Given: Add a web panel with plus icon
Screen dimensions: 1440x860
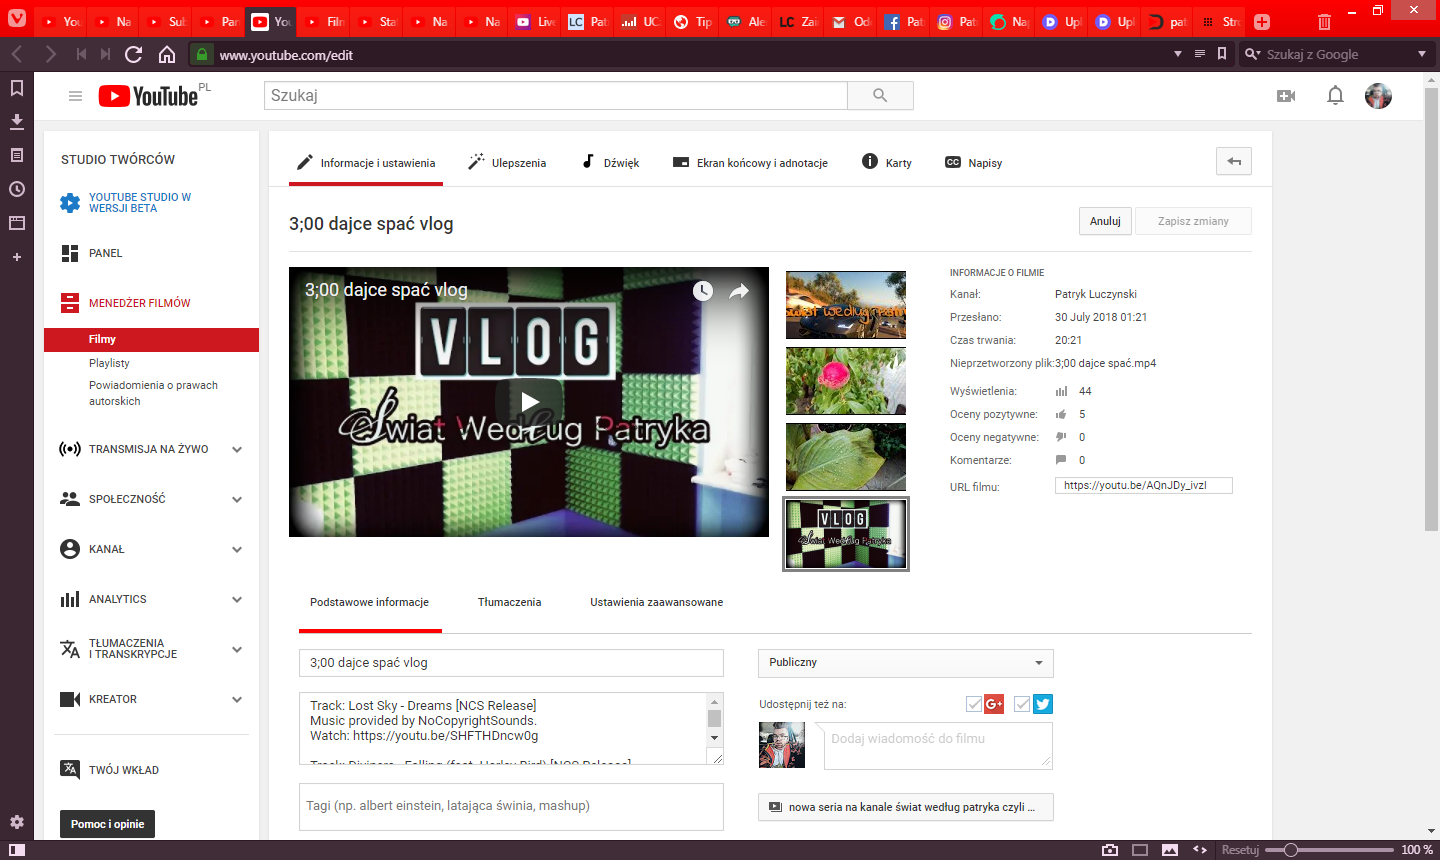Looking at the screenshot, I should 17,257.
